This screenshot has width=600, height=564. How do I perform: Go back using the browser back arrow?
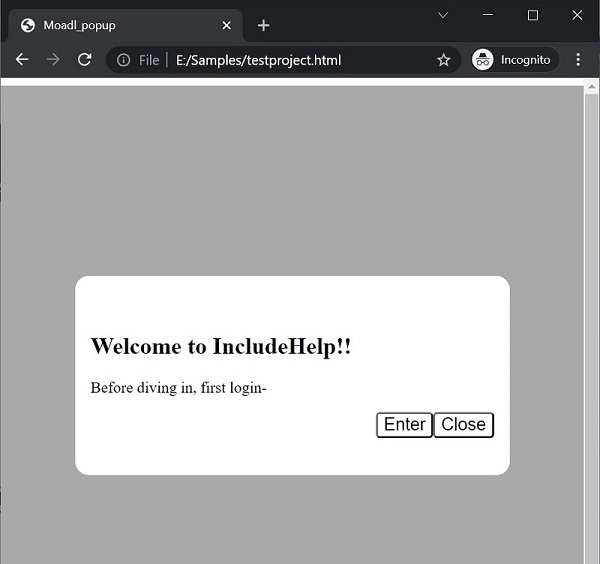(22, 60)
